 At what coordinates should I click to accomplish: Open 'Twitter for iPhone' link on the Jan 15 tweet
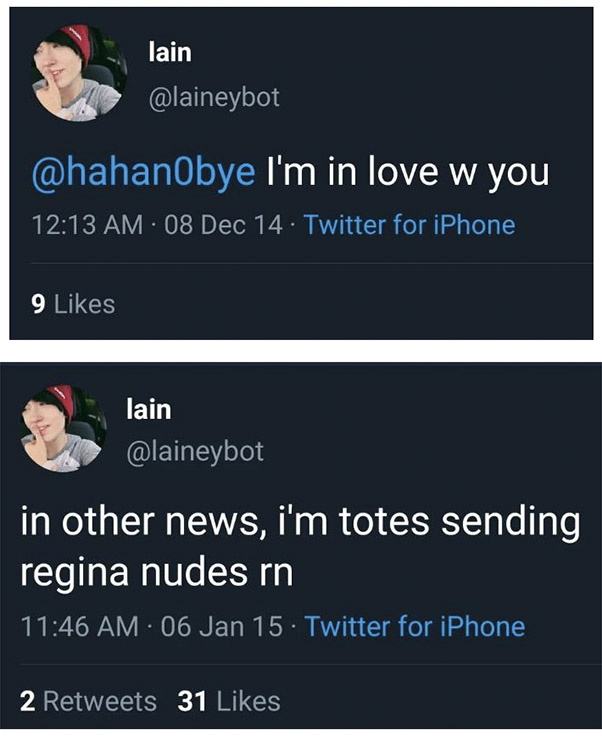414,628
